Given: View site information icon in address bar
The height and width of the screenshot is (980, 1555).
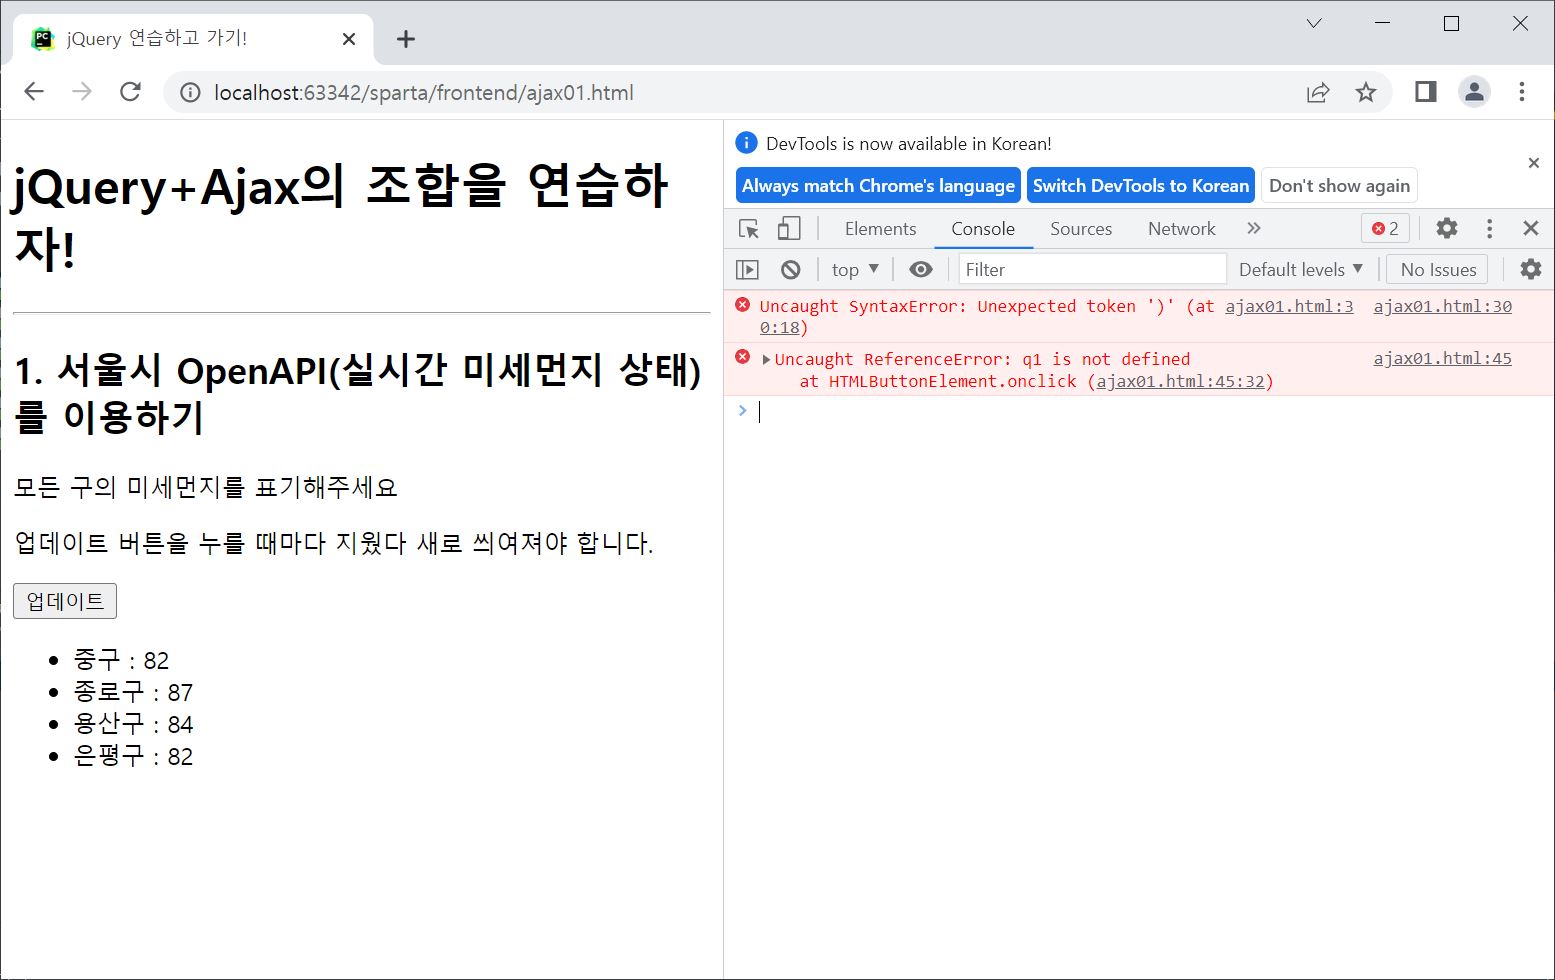Looking at the screenshot, I should [190, 93].
